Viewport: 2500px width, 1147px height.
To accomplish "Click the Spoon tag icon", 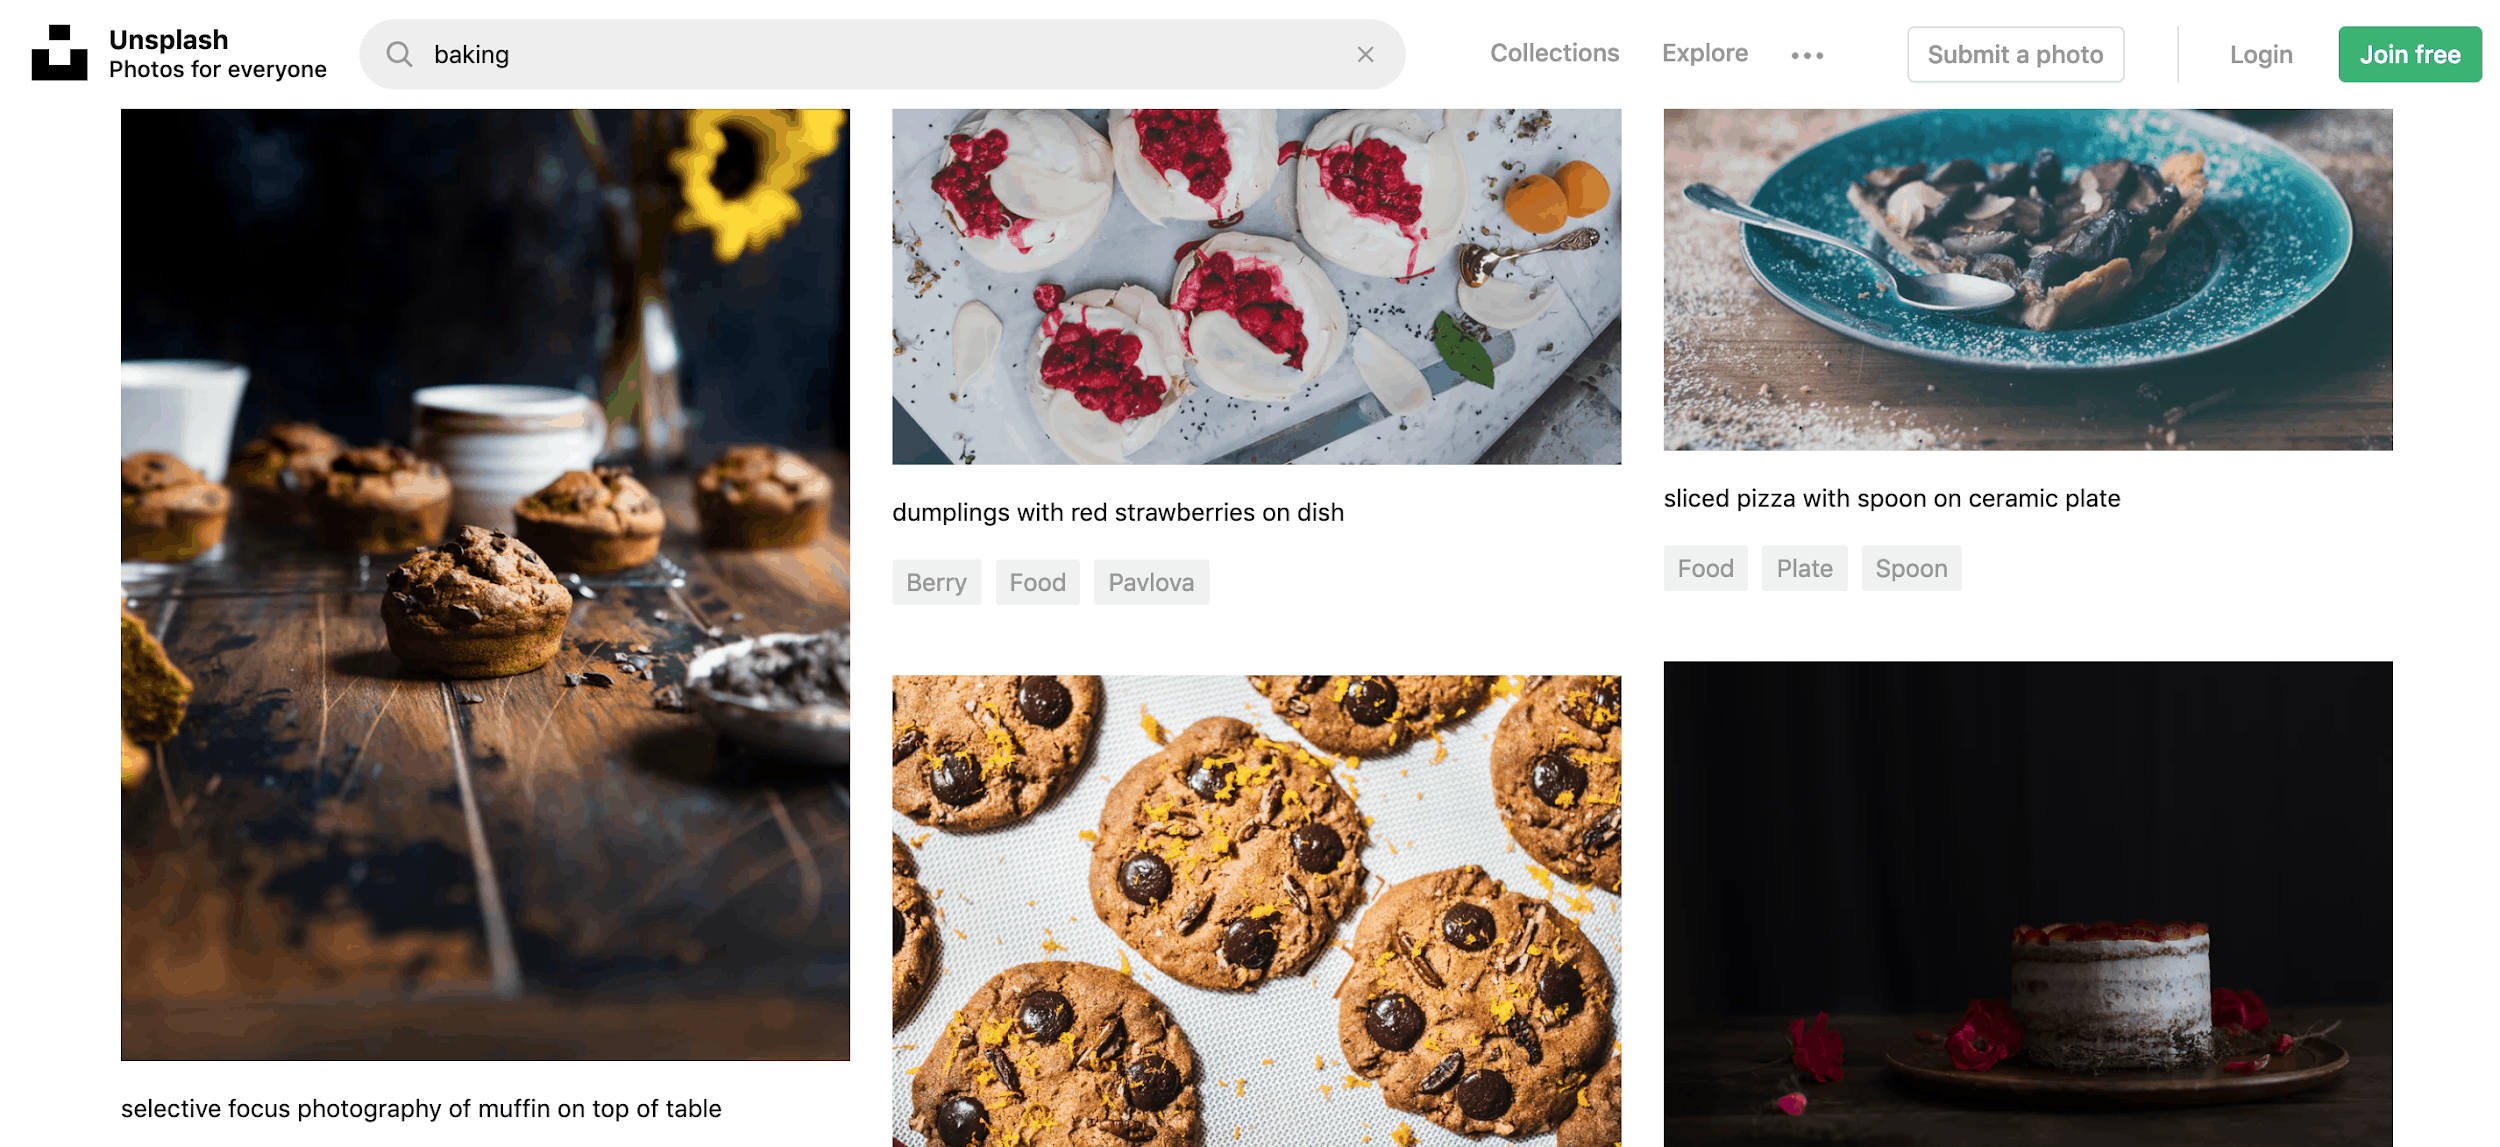I will [x=1910, y=568].
